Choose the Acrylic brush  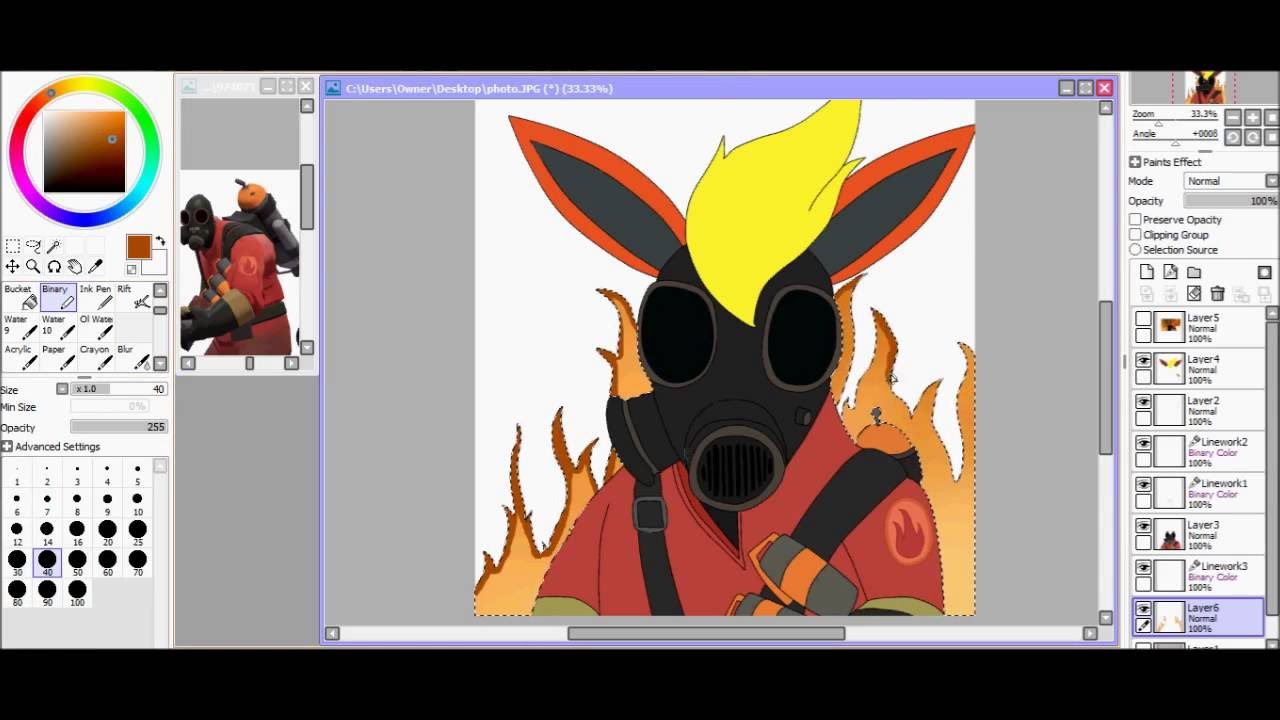point(21,357)
